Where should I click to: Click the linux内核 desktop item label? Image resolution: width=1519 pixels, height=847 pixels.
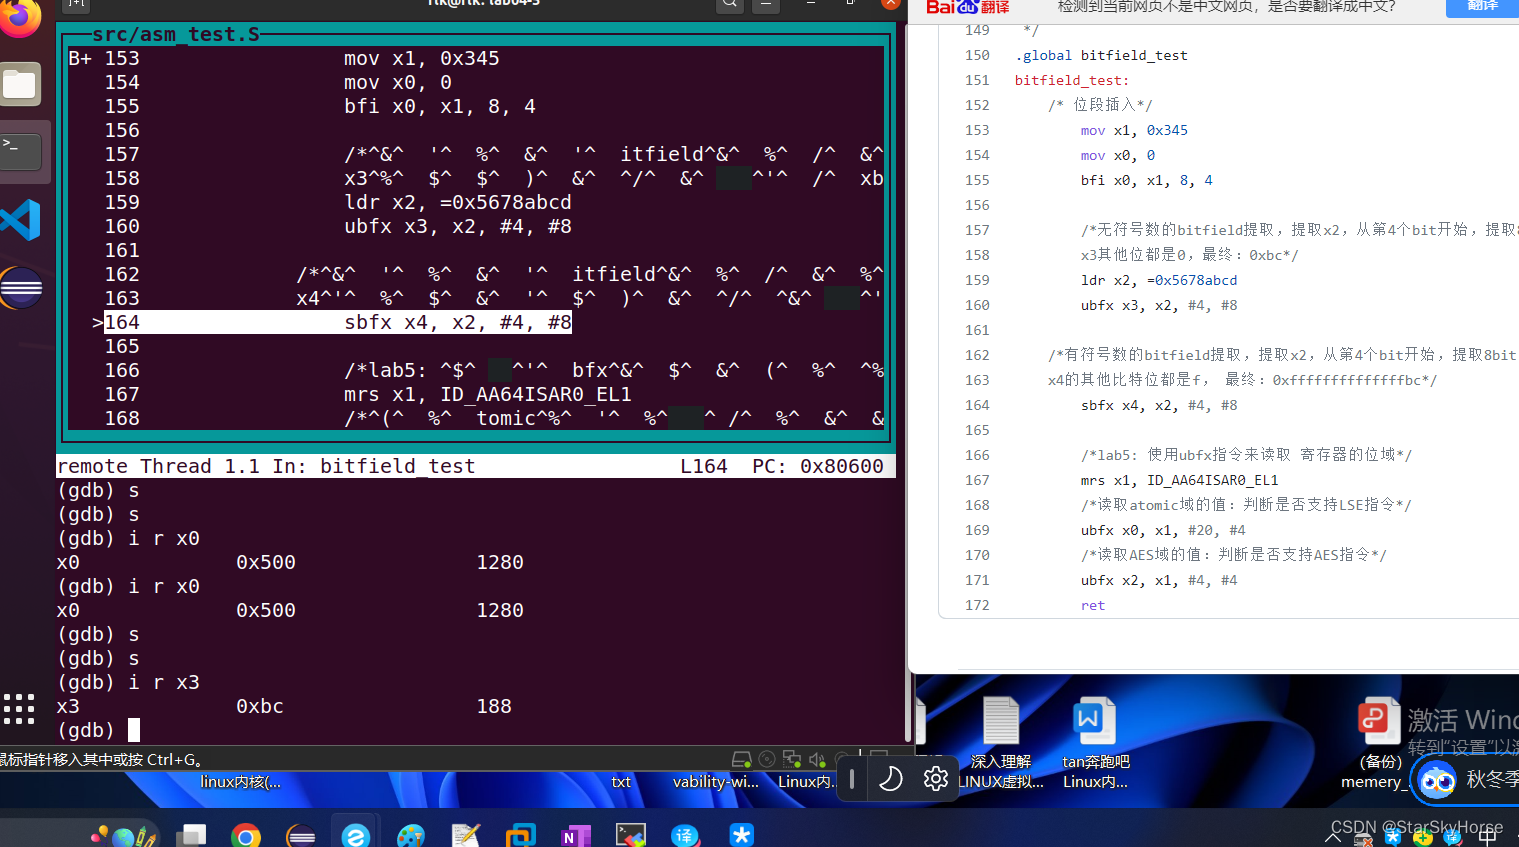click(x=240, y=782)
